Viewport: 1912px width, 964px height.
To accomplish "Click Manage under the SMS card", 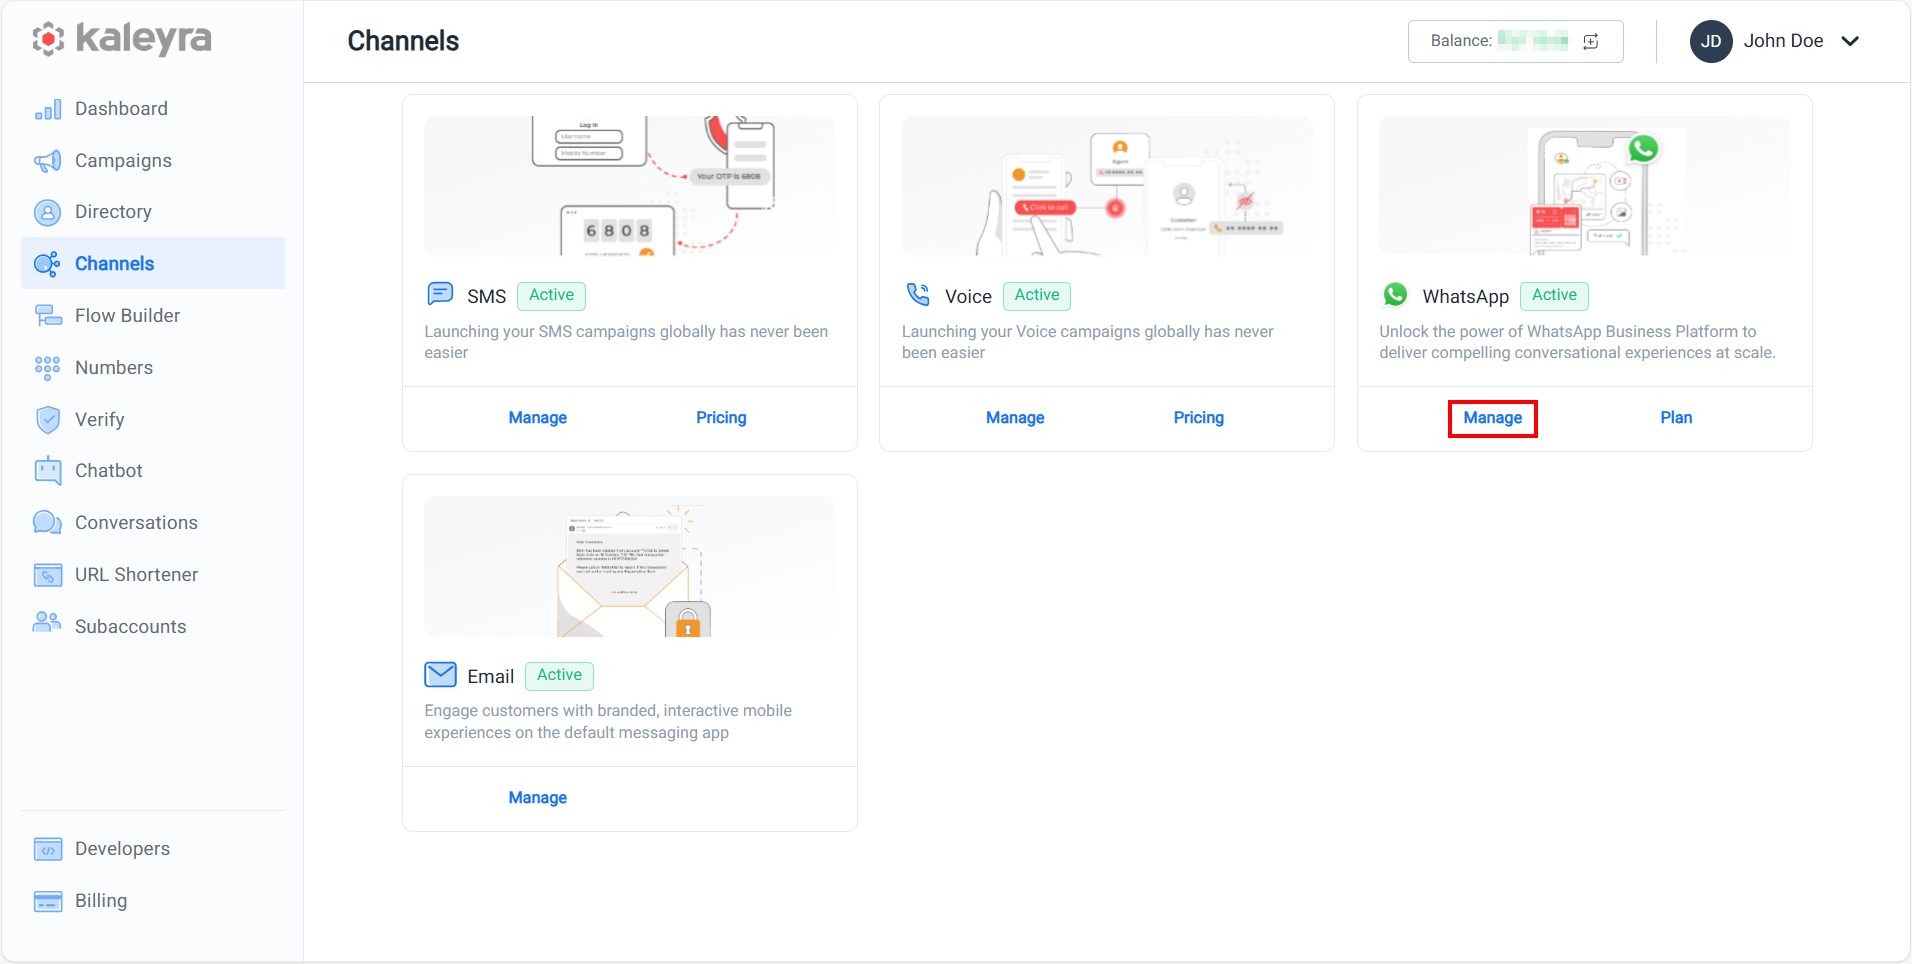I will tap(538, 418).
